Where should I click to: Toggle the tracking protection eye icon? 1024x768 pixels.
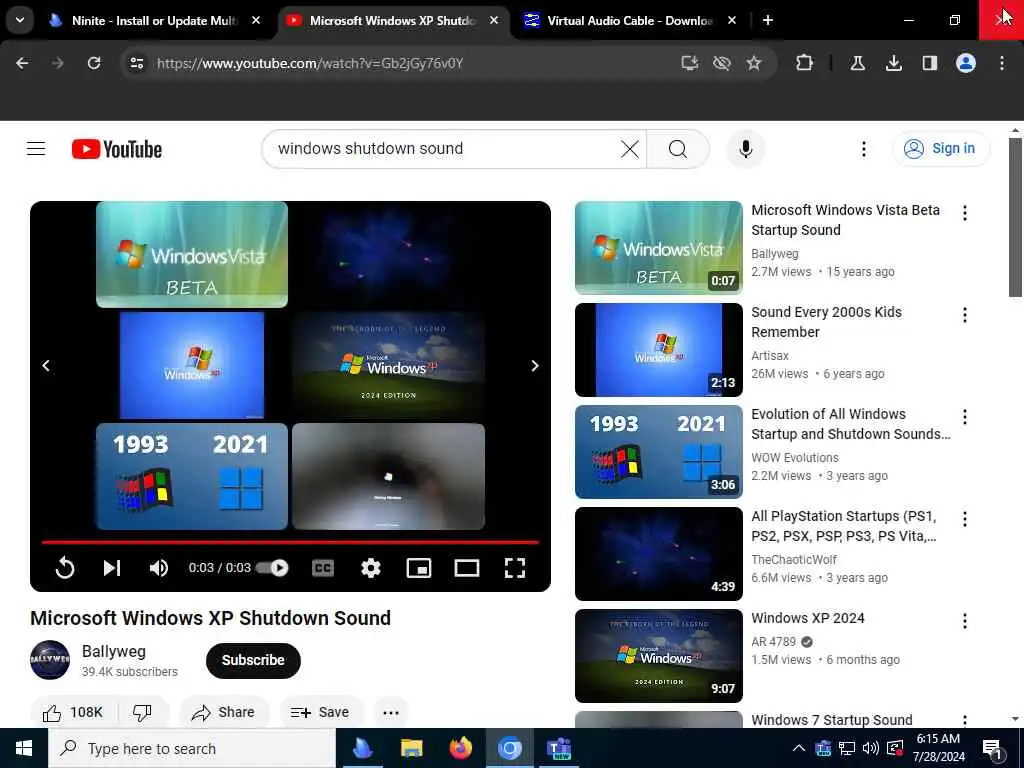point(722,63)
